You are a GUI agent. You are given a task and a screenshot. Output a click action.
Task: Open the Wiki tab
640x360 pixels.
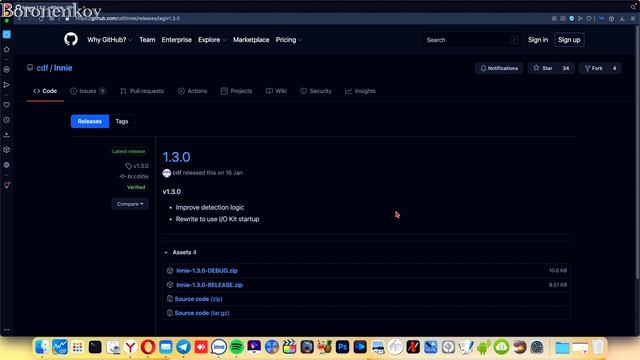pyautogui.click(x=276, y=91)
